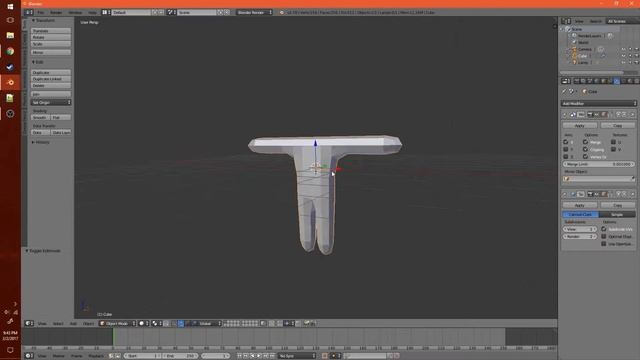The height and width of the screenshot is (360, 640).
Task: Select Camera in the outliner
Action: 584,49
